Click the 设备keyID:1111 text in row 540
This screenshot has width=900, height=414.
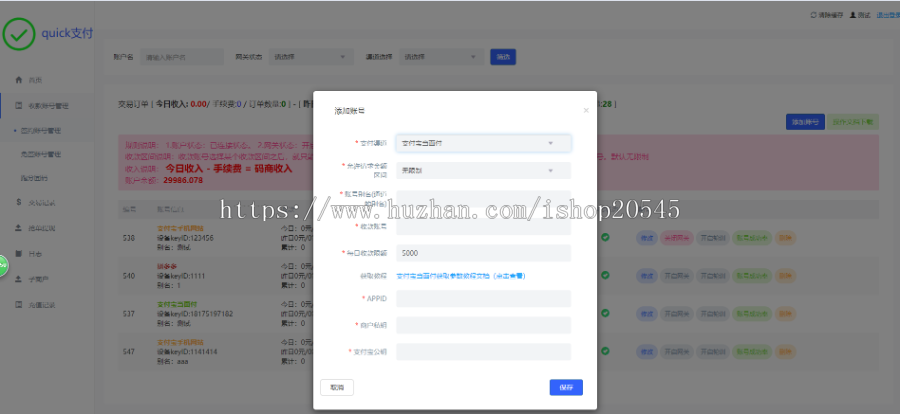(x=181, y=276)
